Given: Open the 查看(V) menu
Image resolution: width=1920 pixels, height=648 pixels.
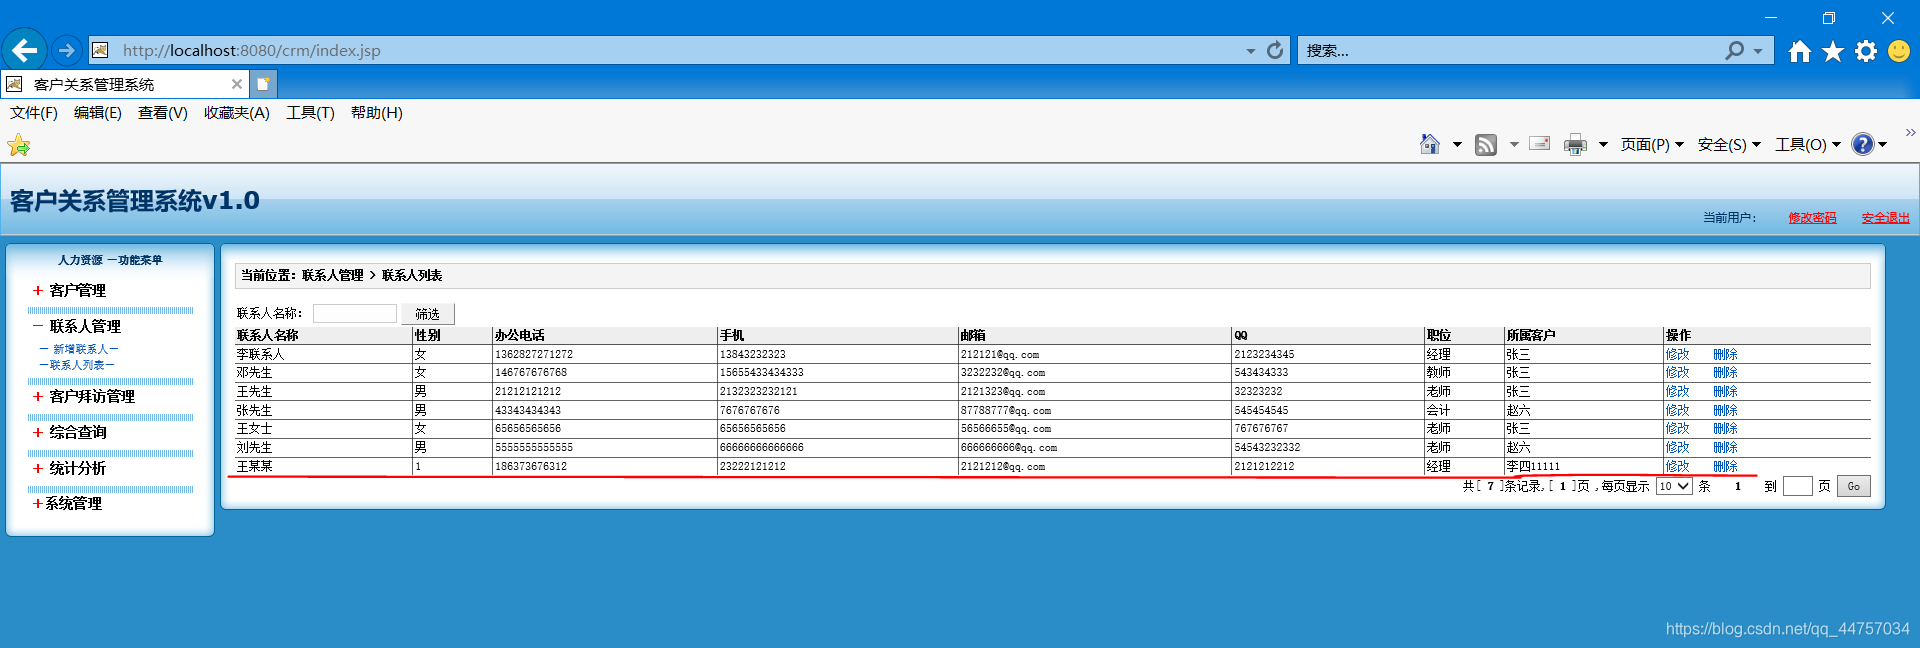Looking at the screenshot, I should coord(163,113).
